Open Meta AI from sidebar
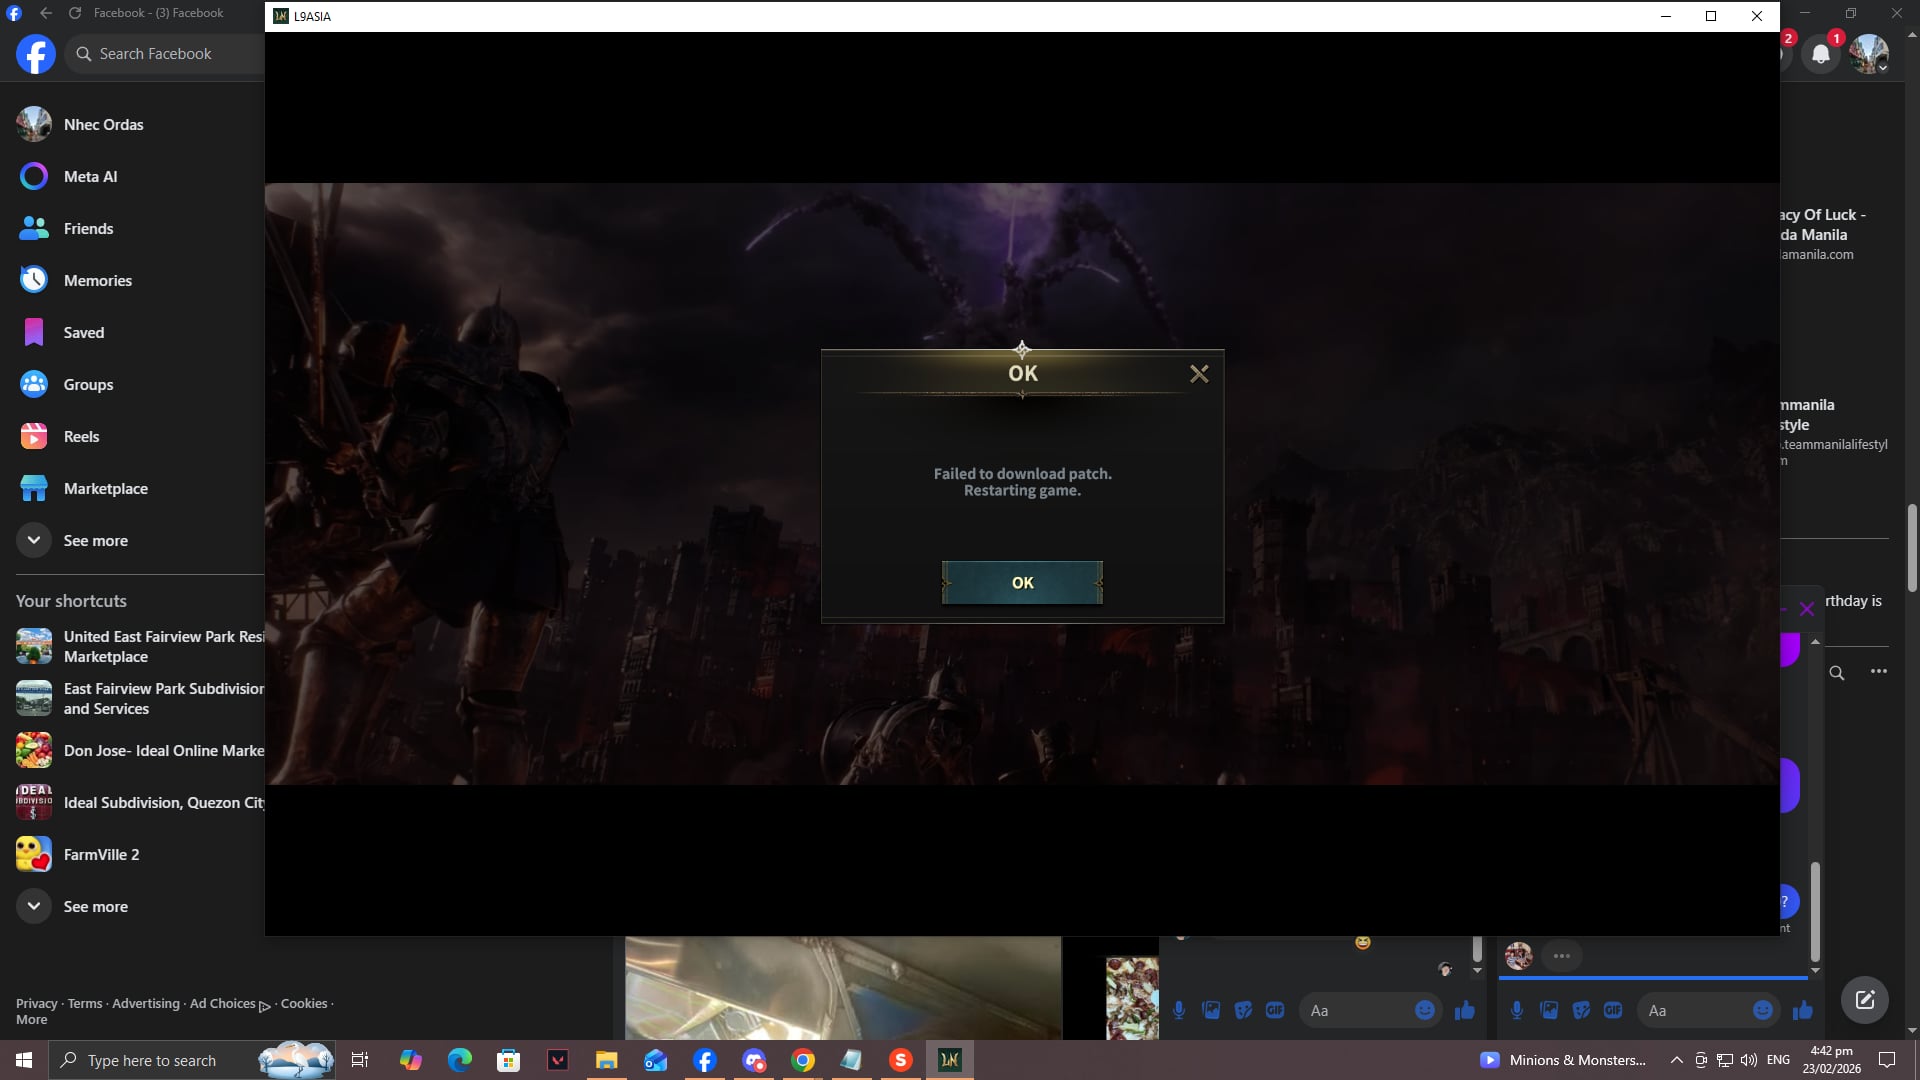Viewport: 1920px width, 1080px height. click(x=90, y=177)
